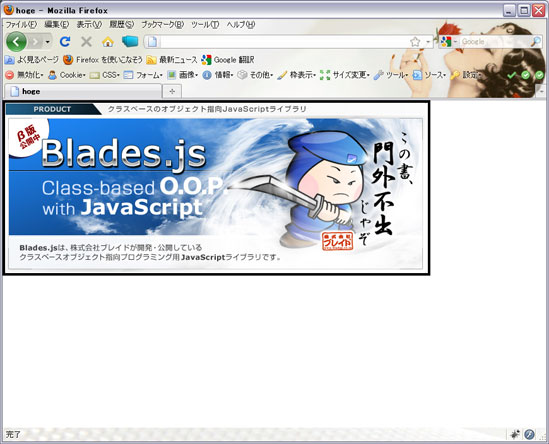This screenshot has height=444, width=549.
Task: Expand the ツール wrench toolbar menu
Action: pos(390,75)
